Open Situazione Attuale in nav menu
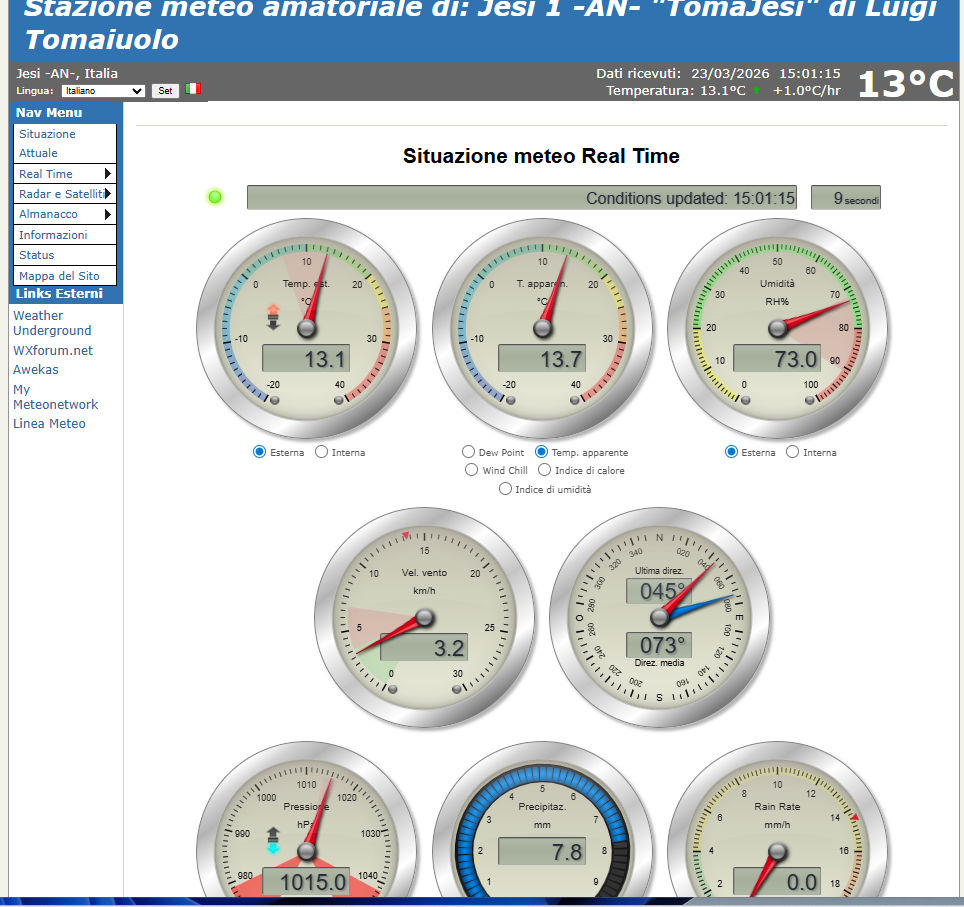964x907 pixels. pos(46,143)
